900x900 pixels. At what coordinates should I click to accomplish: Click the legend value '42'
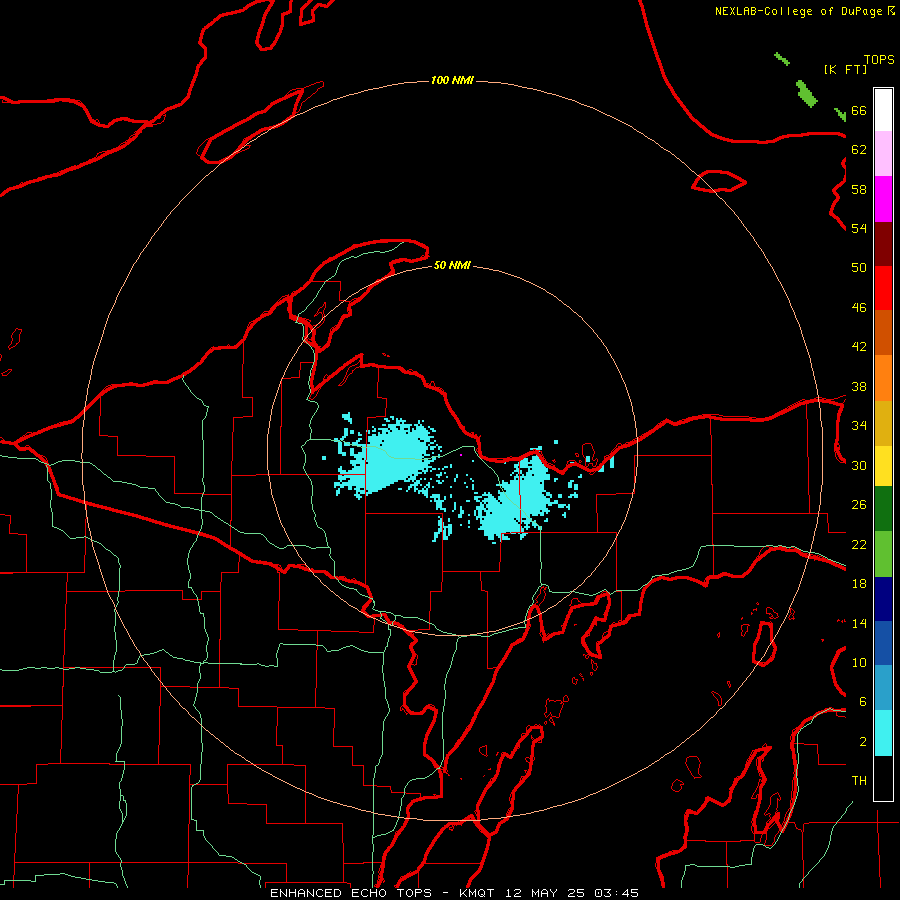click(x=859, y=347)
